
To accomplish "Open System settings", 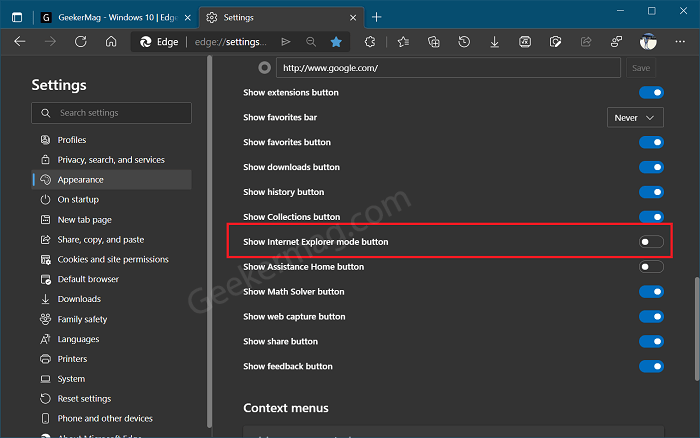I will click(x=112, y=379).
